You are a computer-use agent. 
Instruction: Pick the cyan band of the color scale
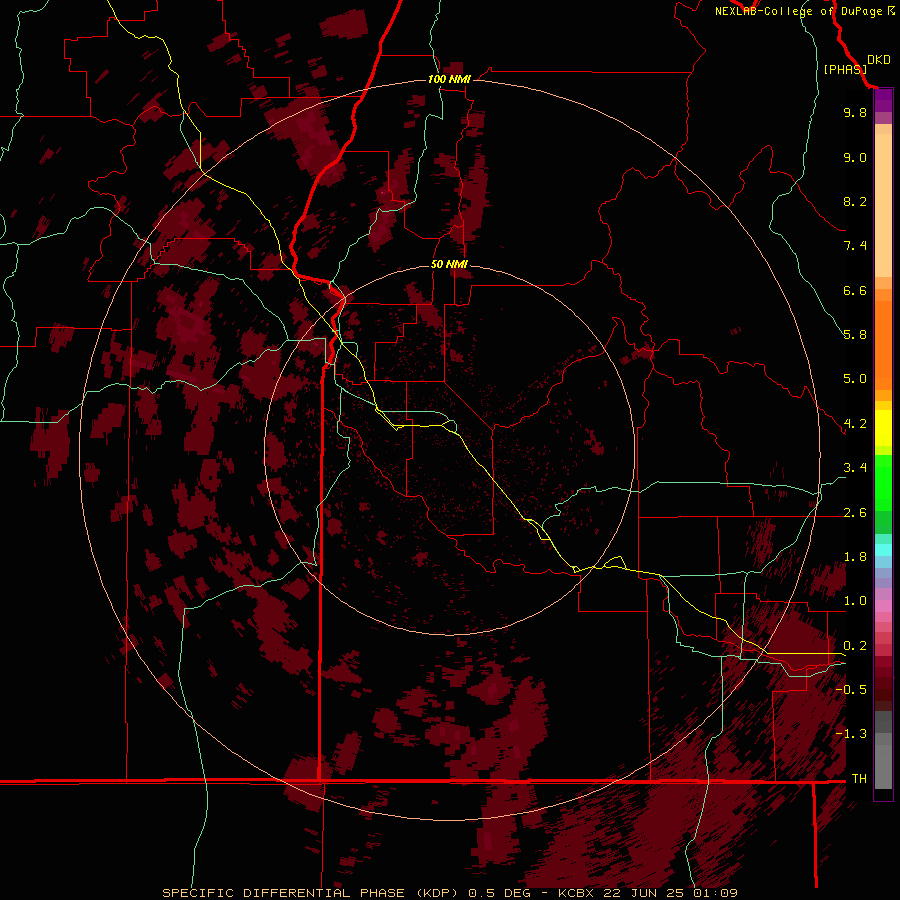(883, 550)
